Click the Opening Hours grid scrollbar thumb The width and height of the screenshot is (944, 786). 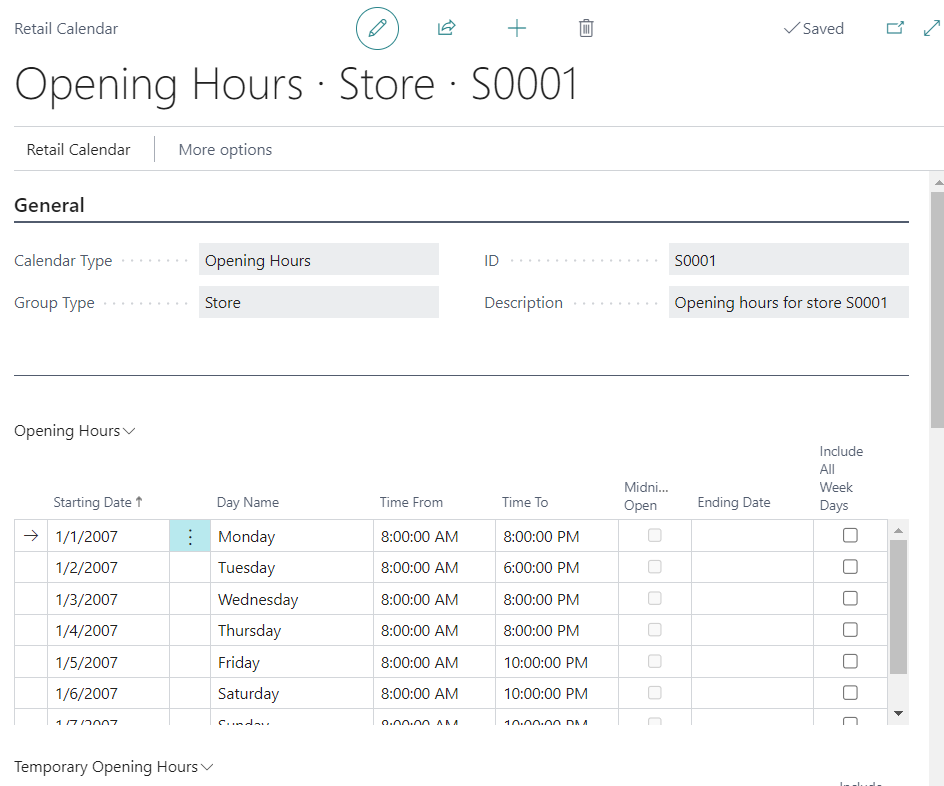(x=898, y=605)
